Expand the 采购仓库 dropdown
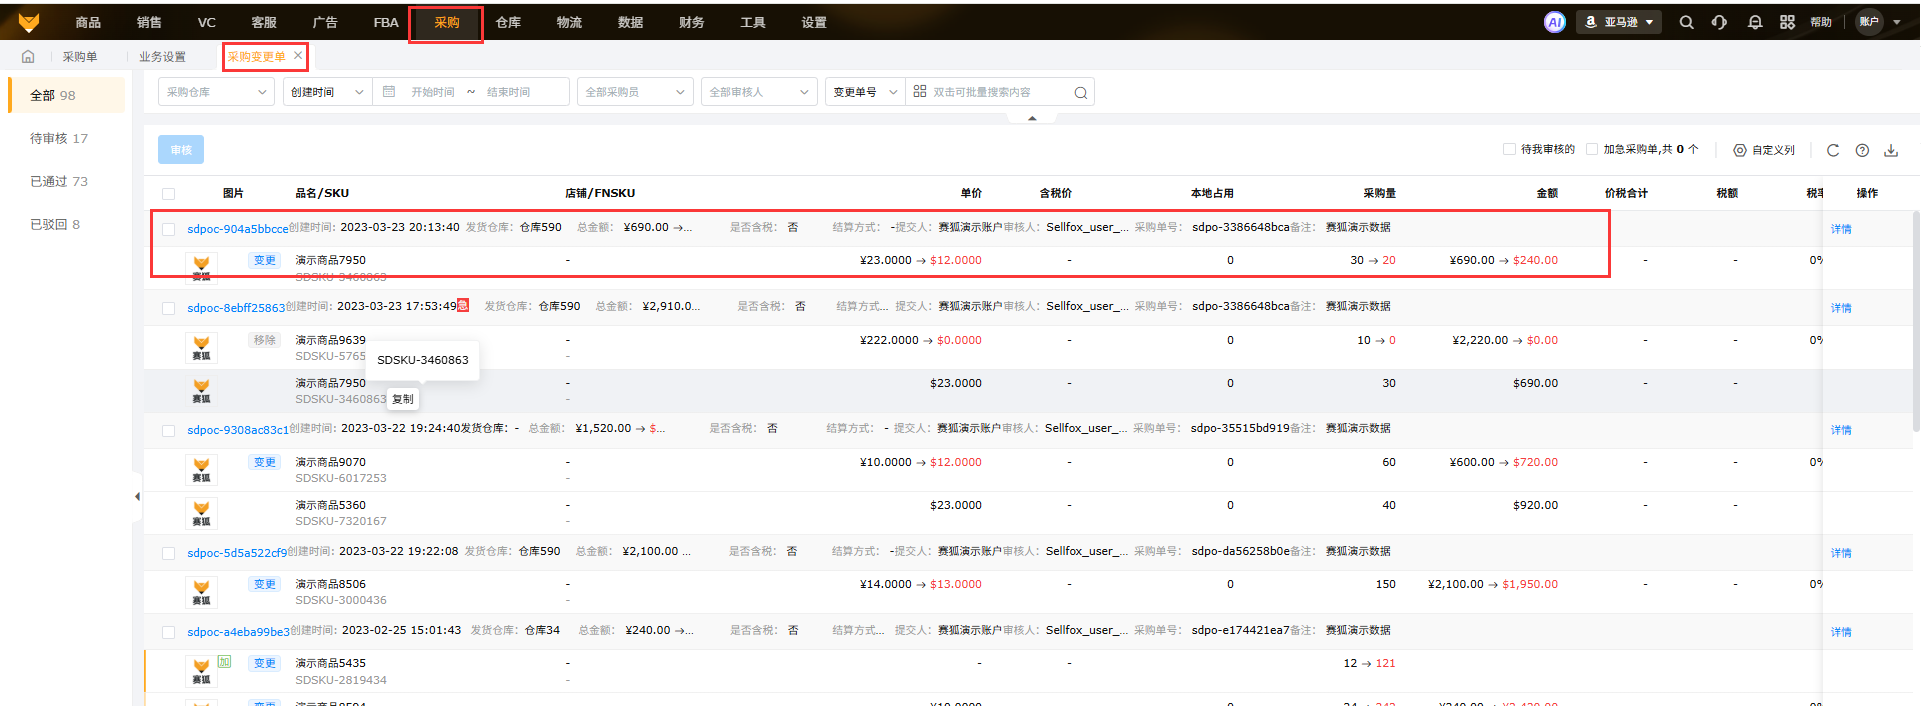This screenshot has width=1921, height=706. coord(216,92)
